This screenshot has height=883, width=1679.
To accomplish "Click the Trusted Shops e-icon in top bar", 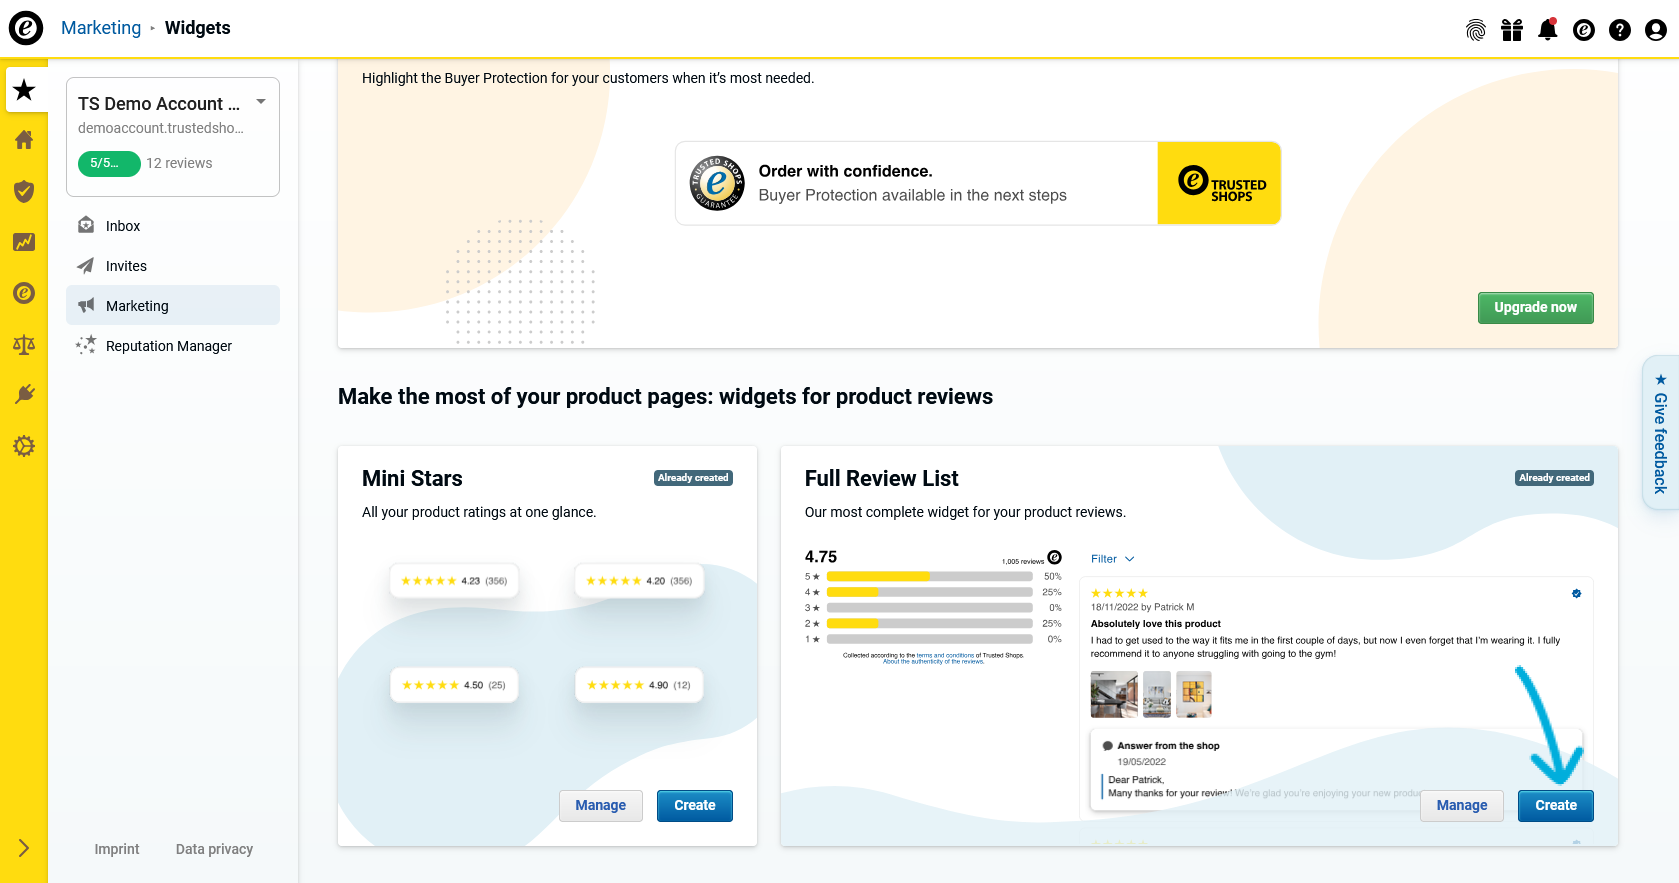I will pos(1584,30).
